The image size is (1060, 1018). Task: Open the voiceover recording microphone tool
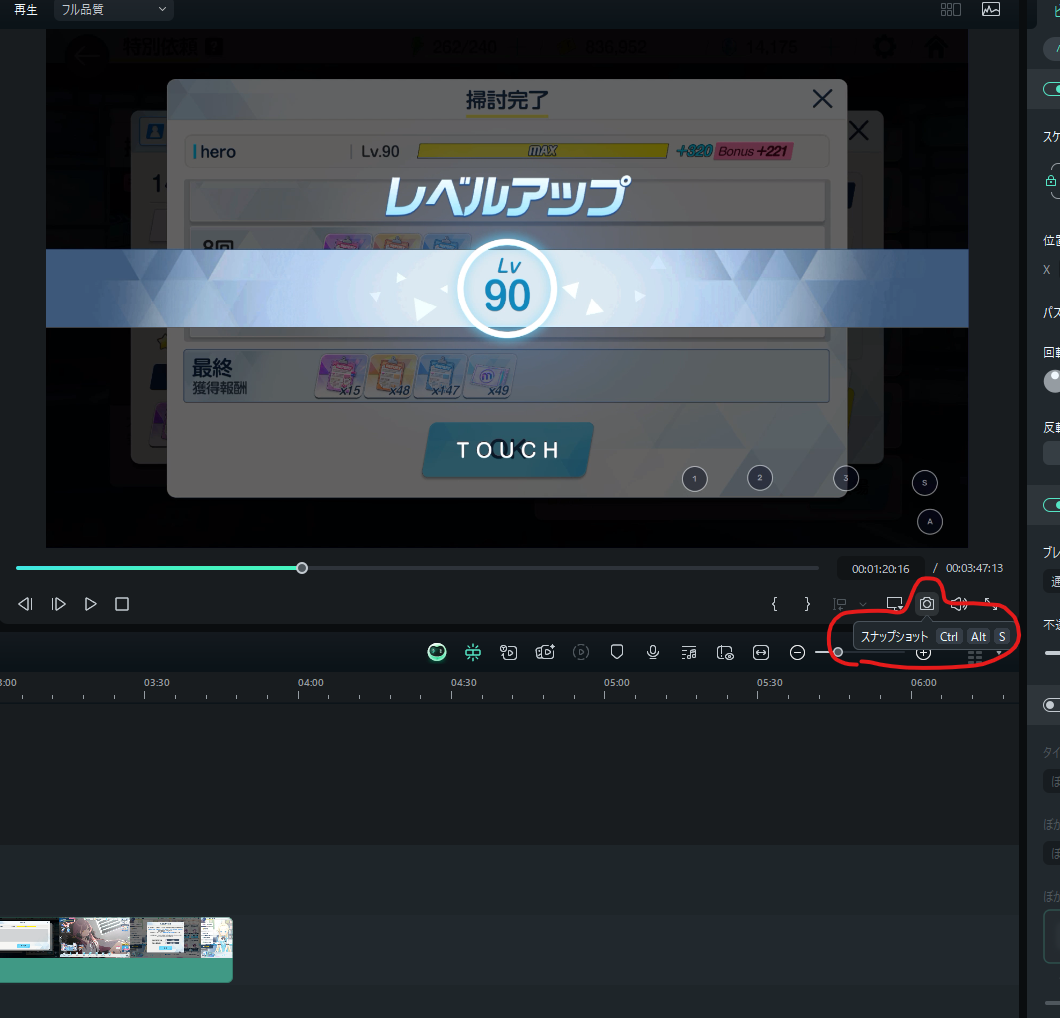tap(653, 652)
